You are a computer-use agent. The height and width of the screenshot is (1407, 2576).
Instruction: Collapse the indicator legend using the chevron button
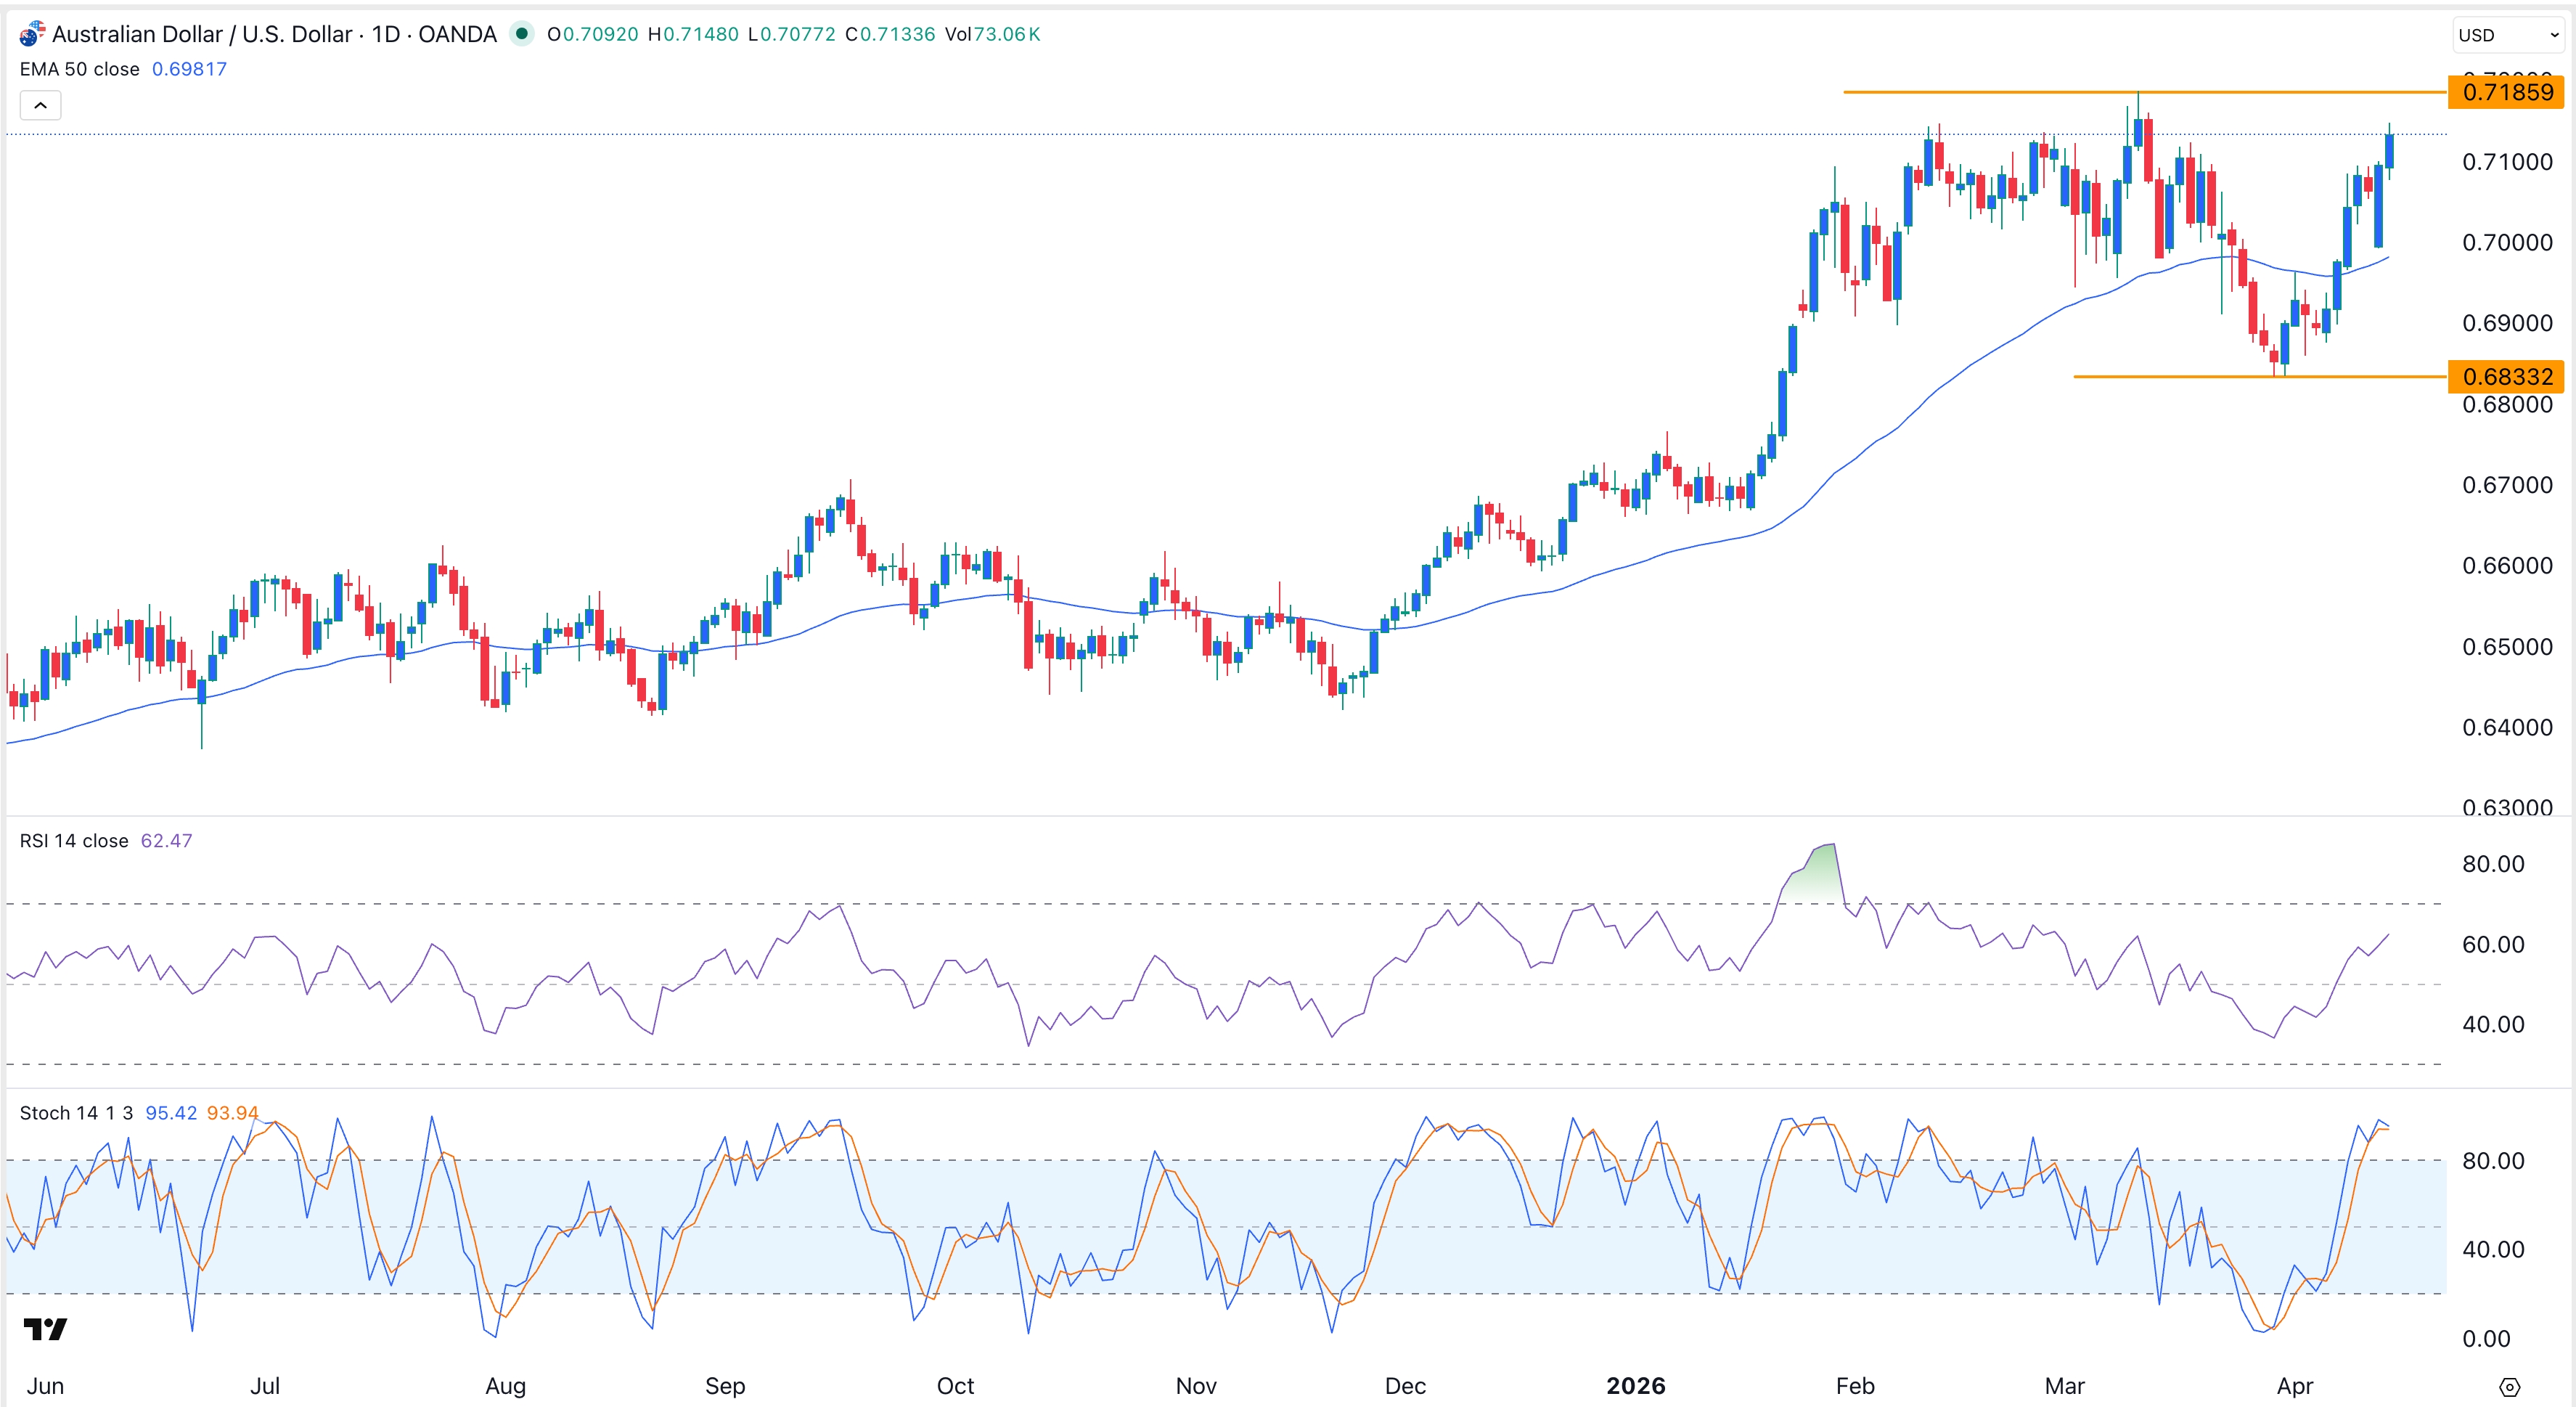[39, 104]
